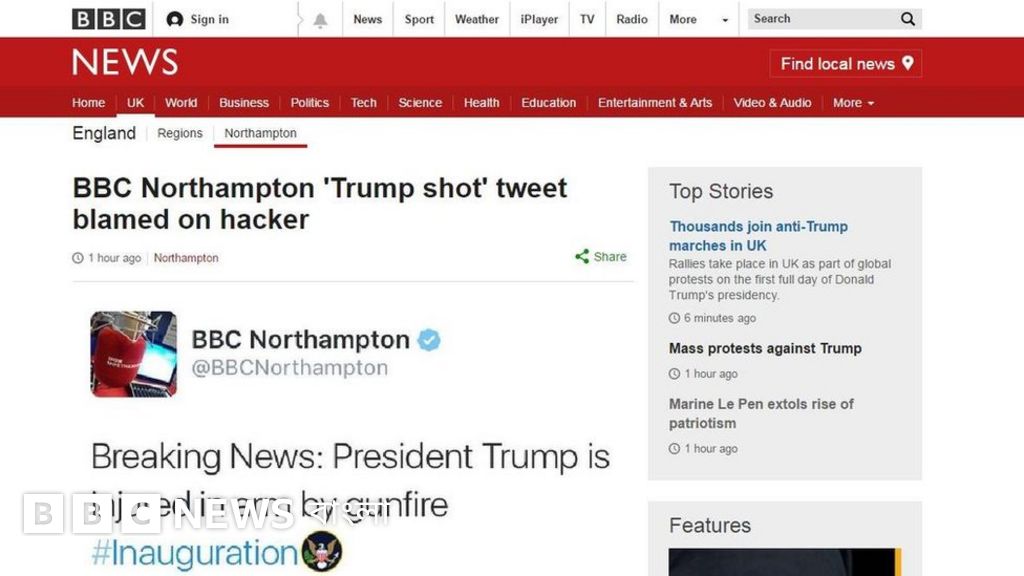Click the Search input field
Screen dimensions: 1024x576
820,18
